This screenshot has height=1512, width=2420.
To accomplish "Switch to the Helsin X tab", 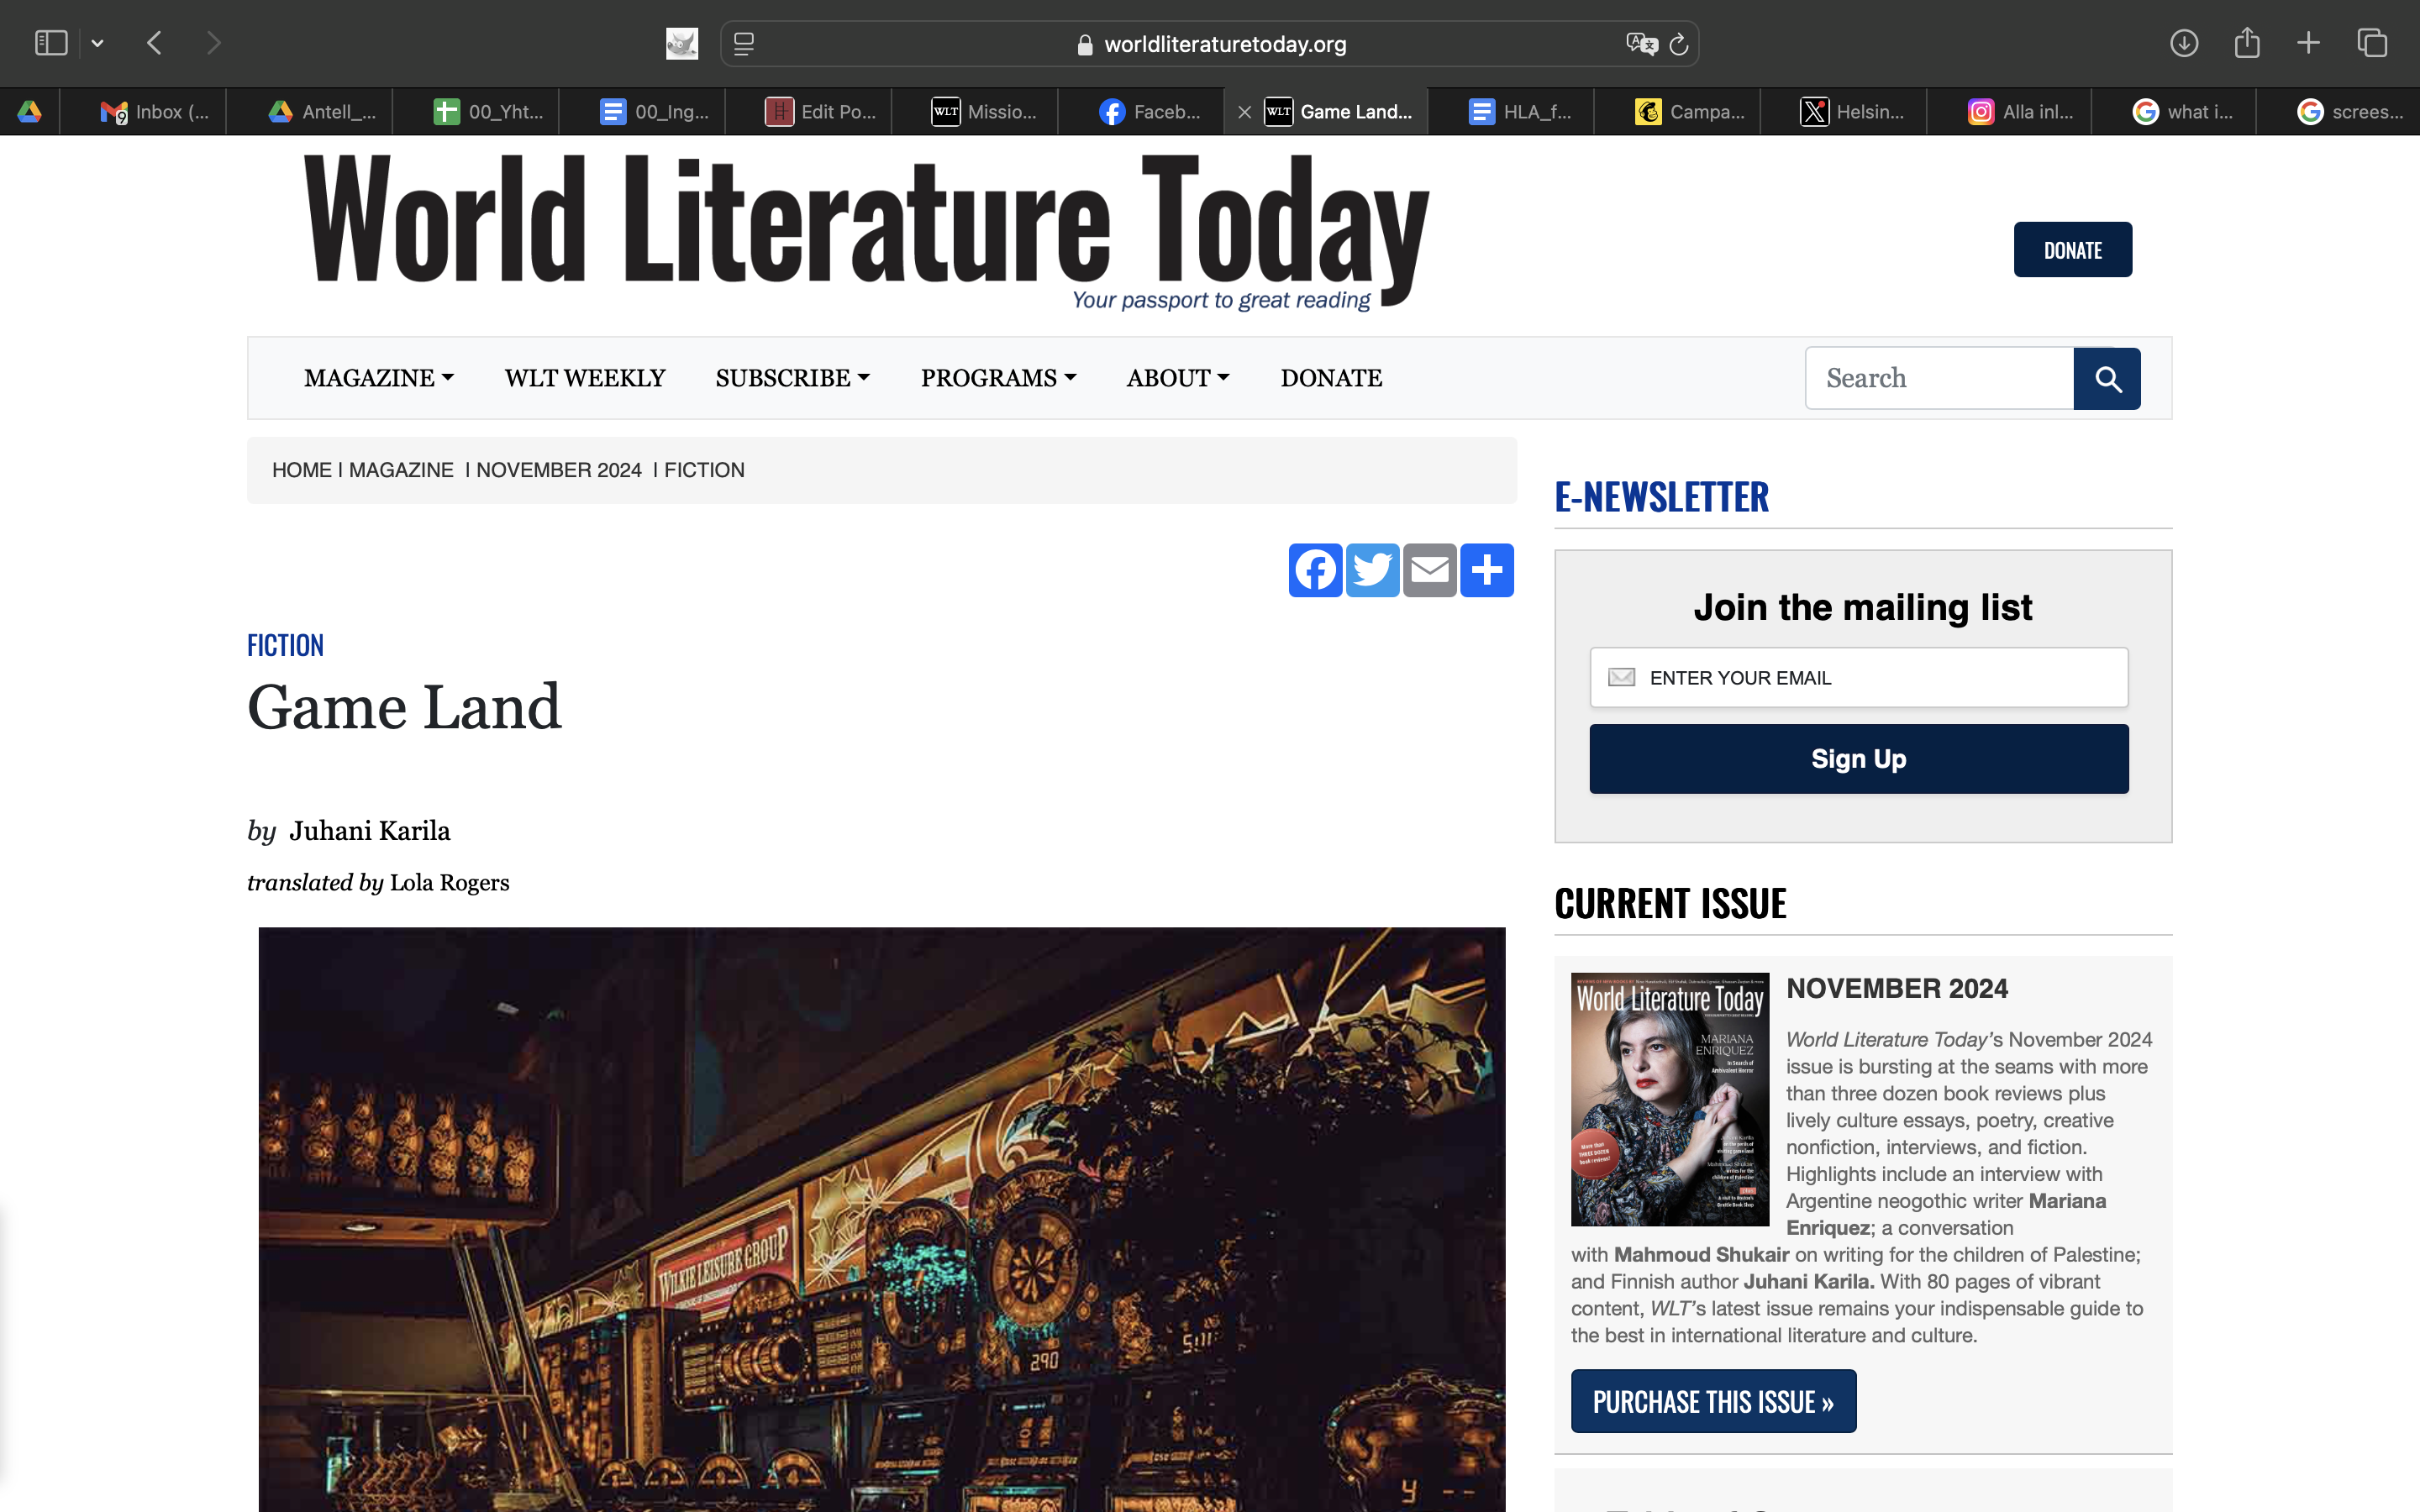I will (x=1843, y=112).
